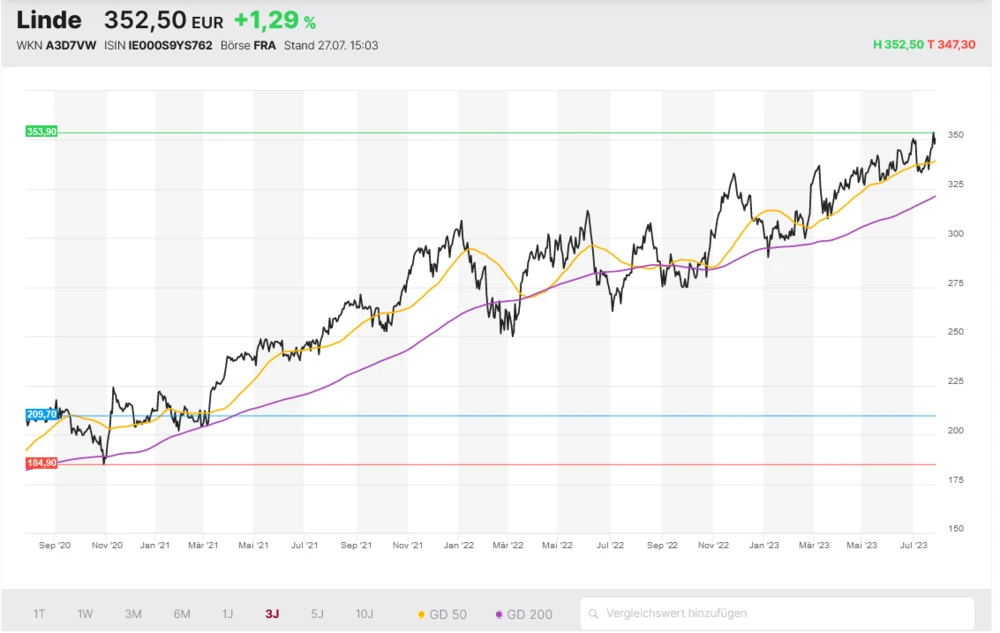Click the orange GD 50 legend dot
Viewport: 1000px width, 633px height.
coord(421,614)
